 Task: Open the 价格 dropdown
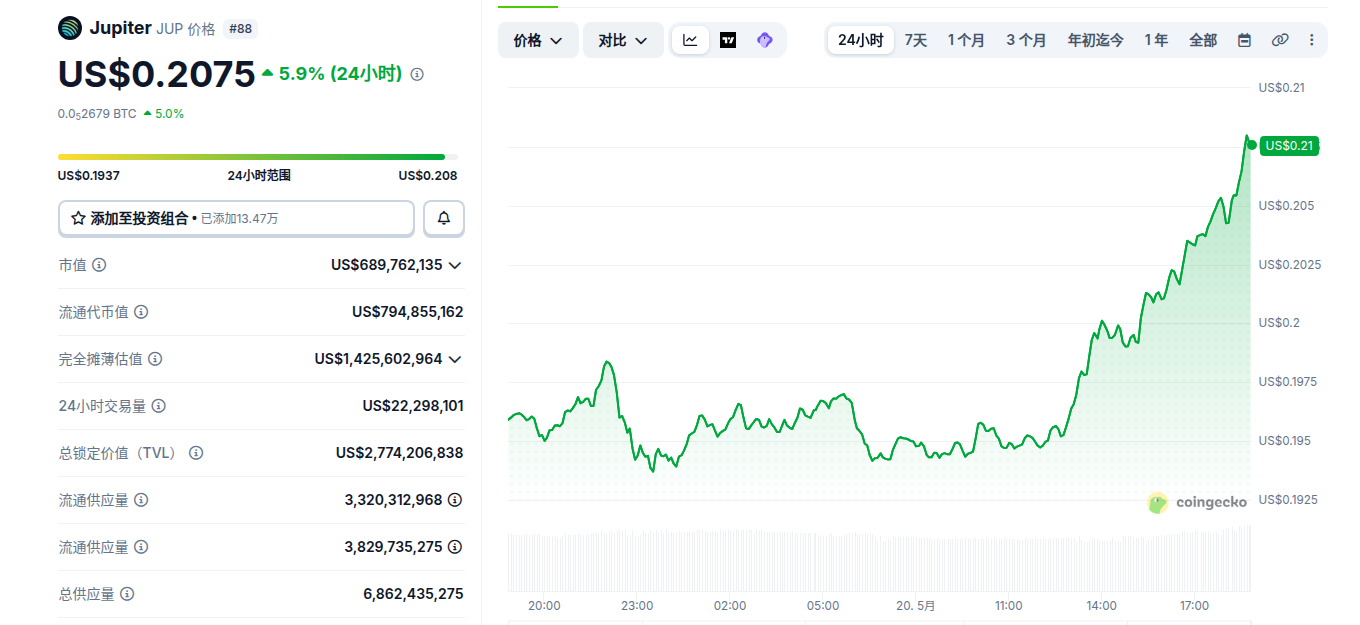(x=538, y=40)
